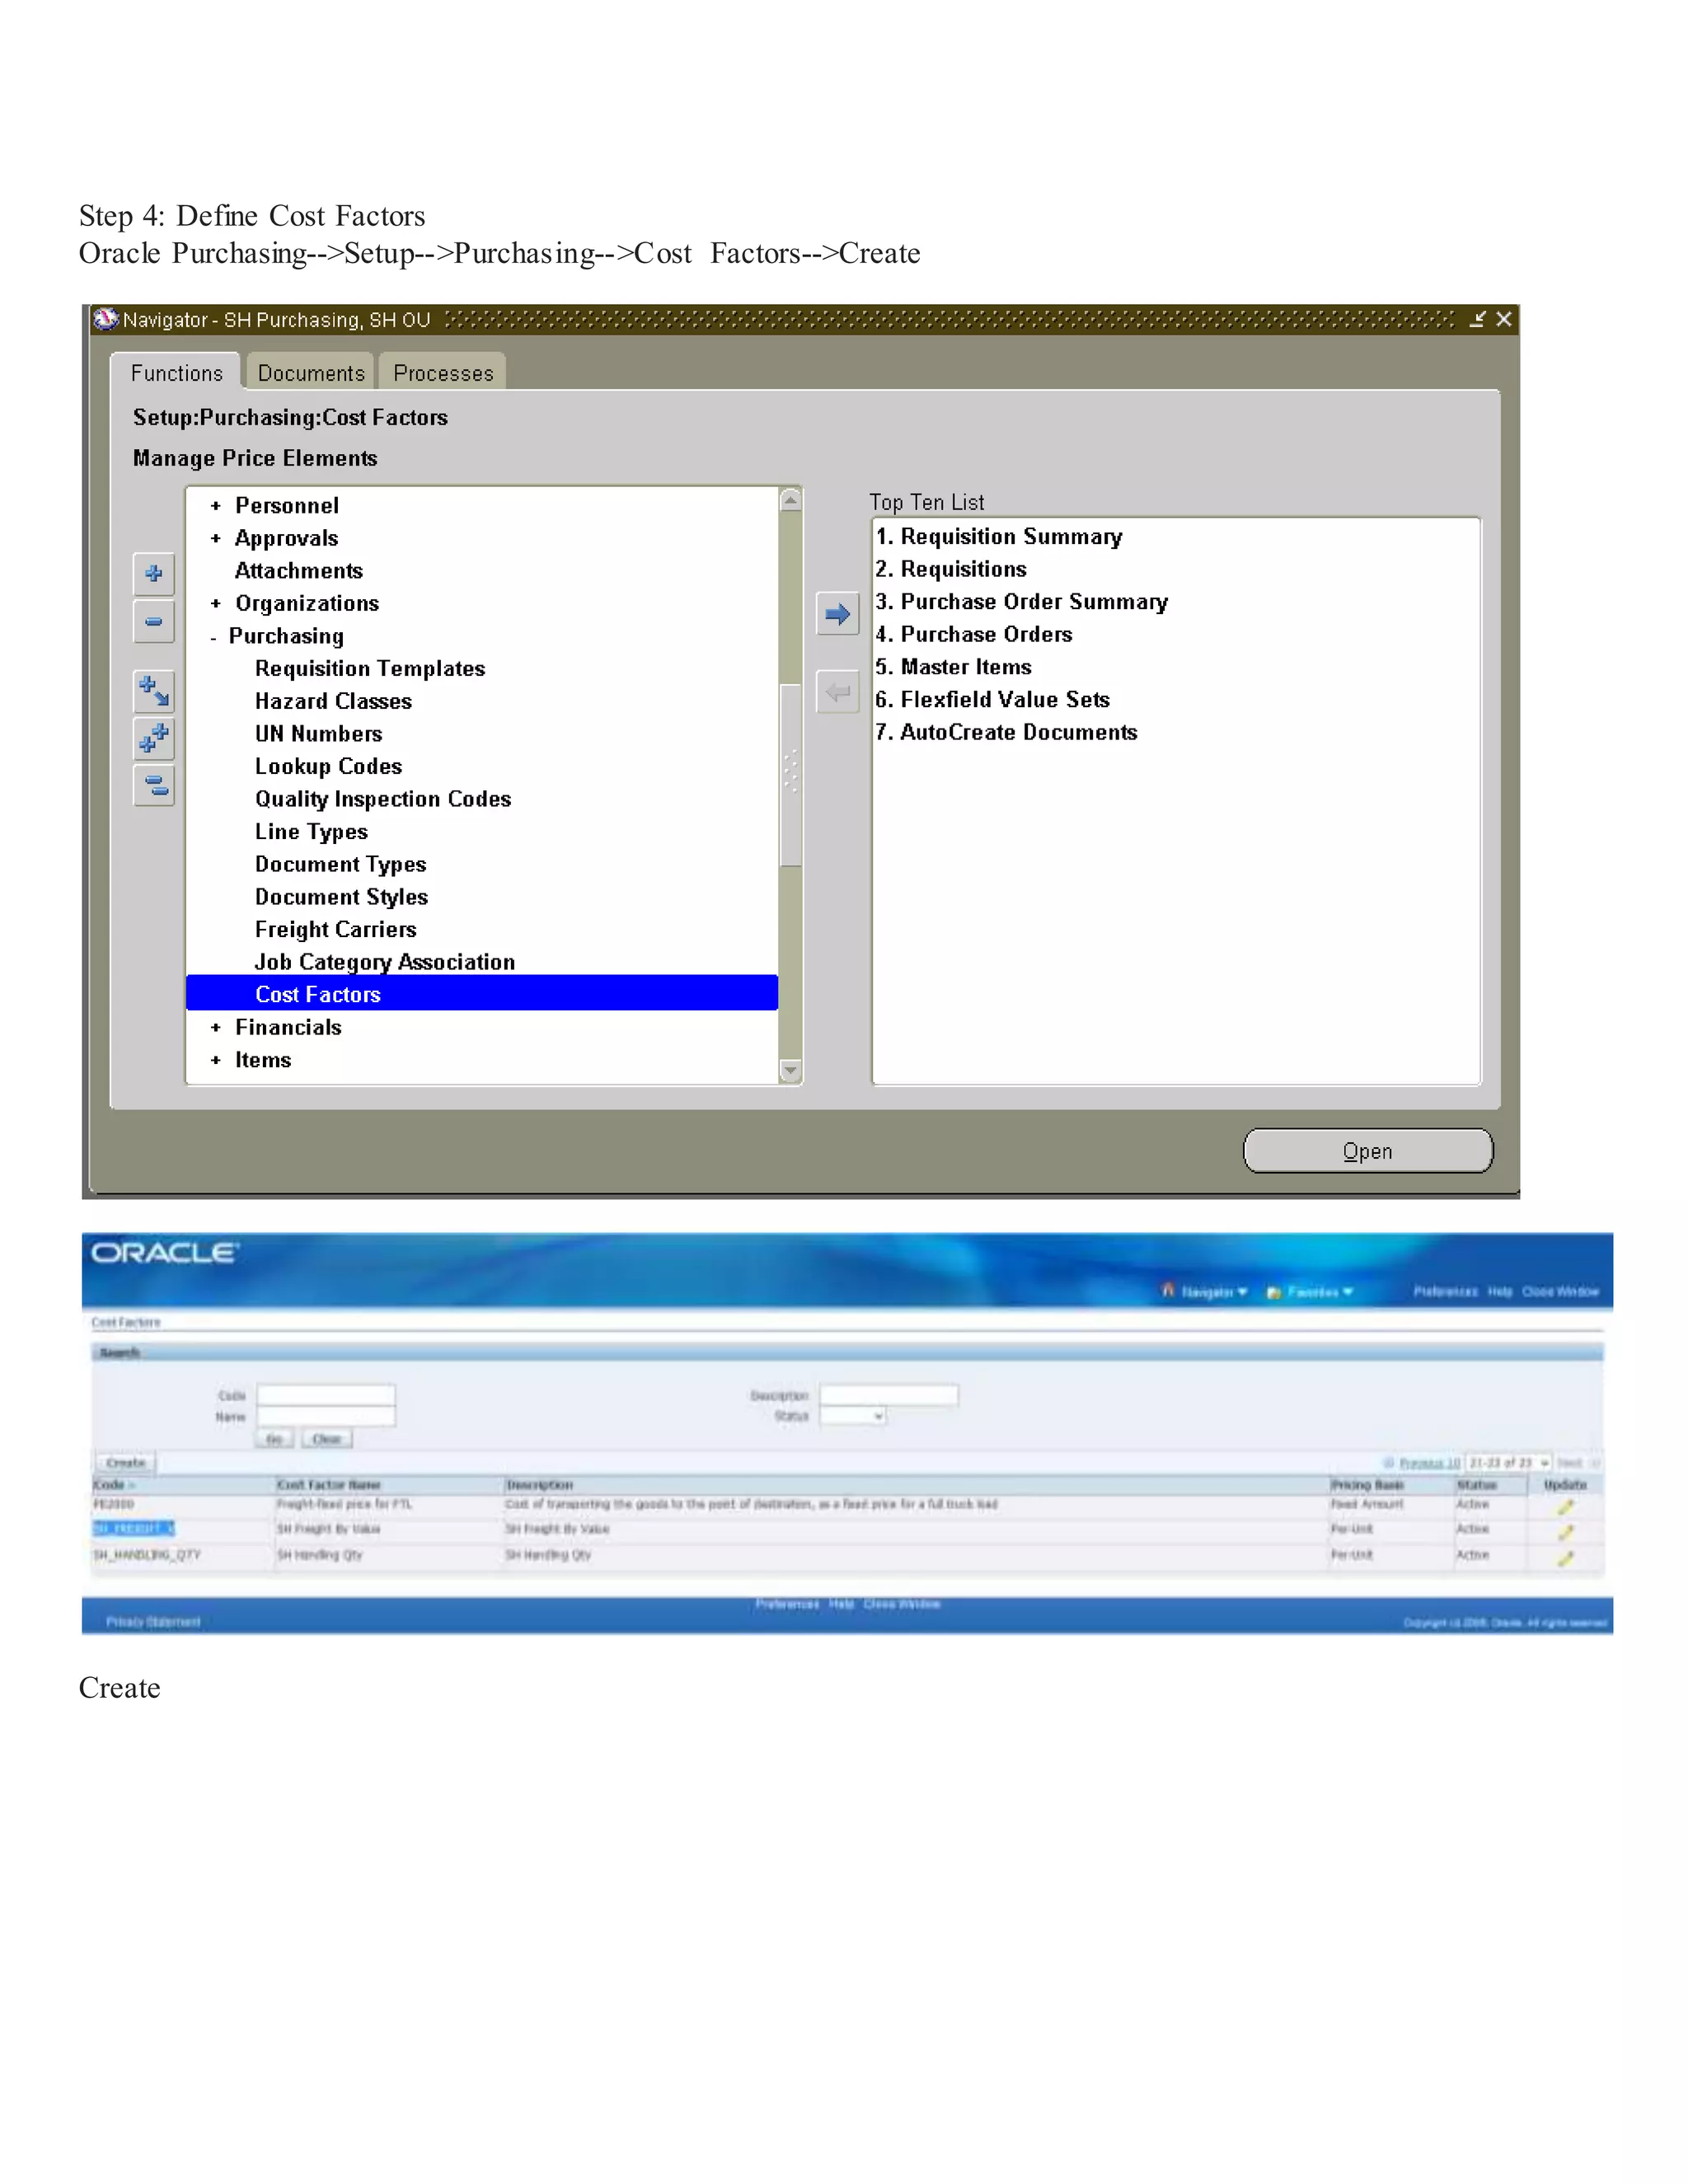Click the Open button
The height and width of the screenshot is (2184, 1688).
pyautogui.click(x=1368, y=1151)
